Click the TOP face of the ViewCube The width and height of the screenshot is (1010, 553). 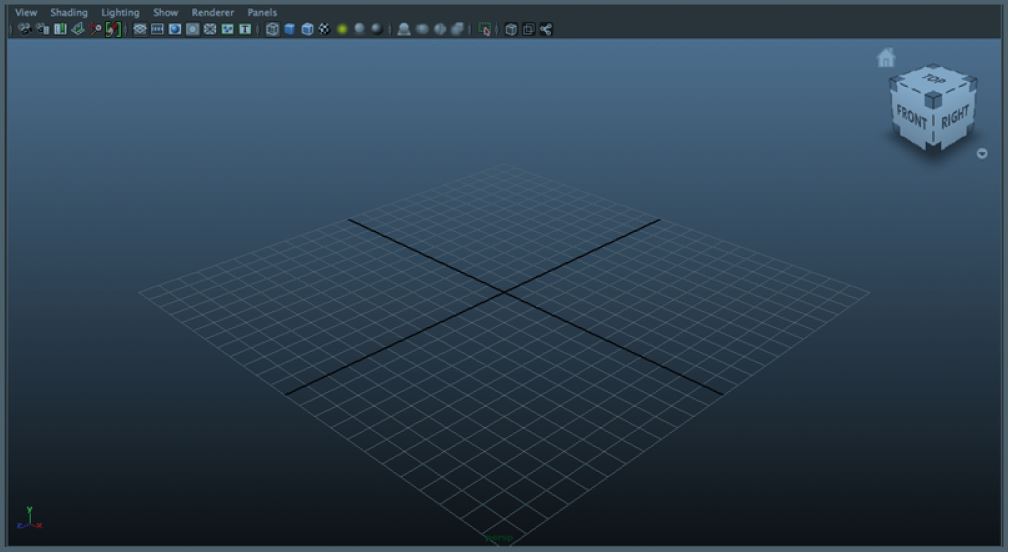[x=935, y=82]
